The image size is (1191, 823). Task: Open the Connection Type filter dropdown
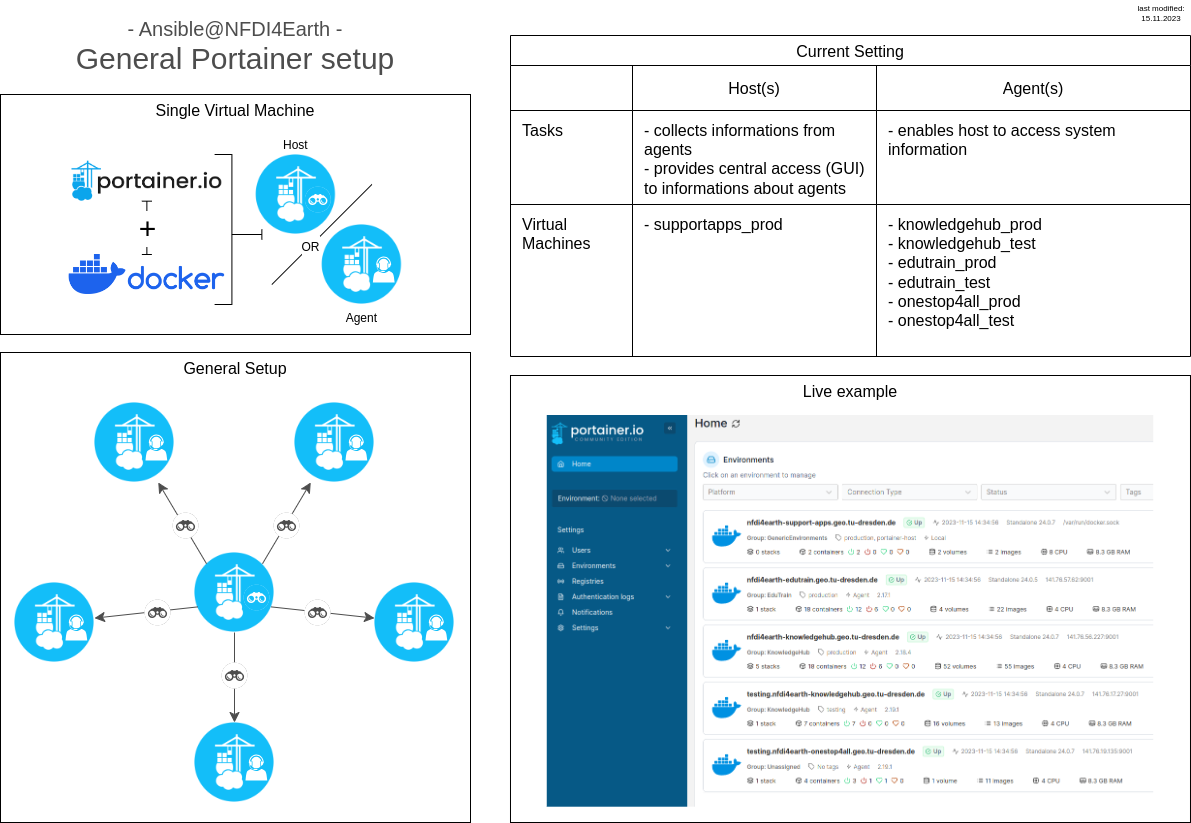[908, 492]
